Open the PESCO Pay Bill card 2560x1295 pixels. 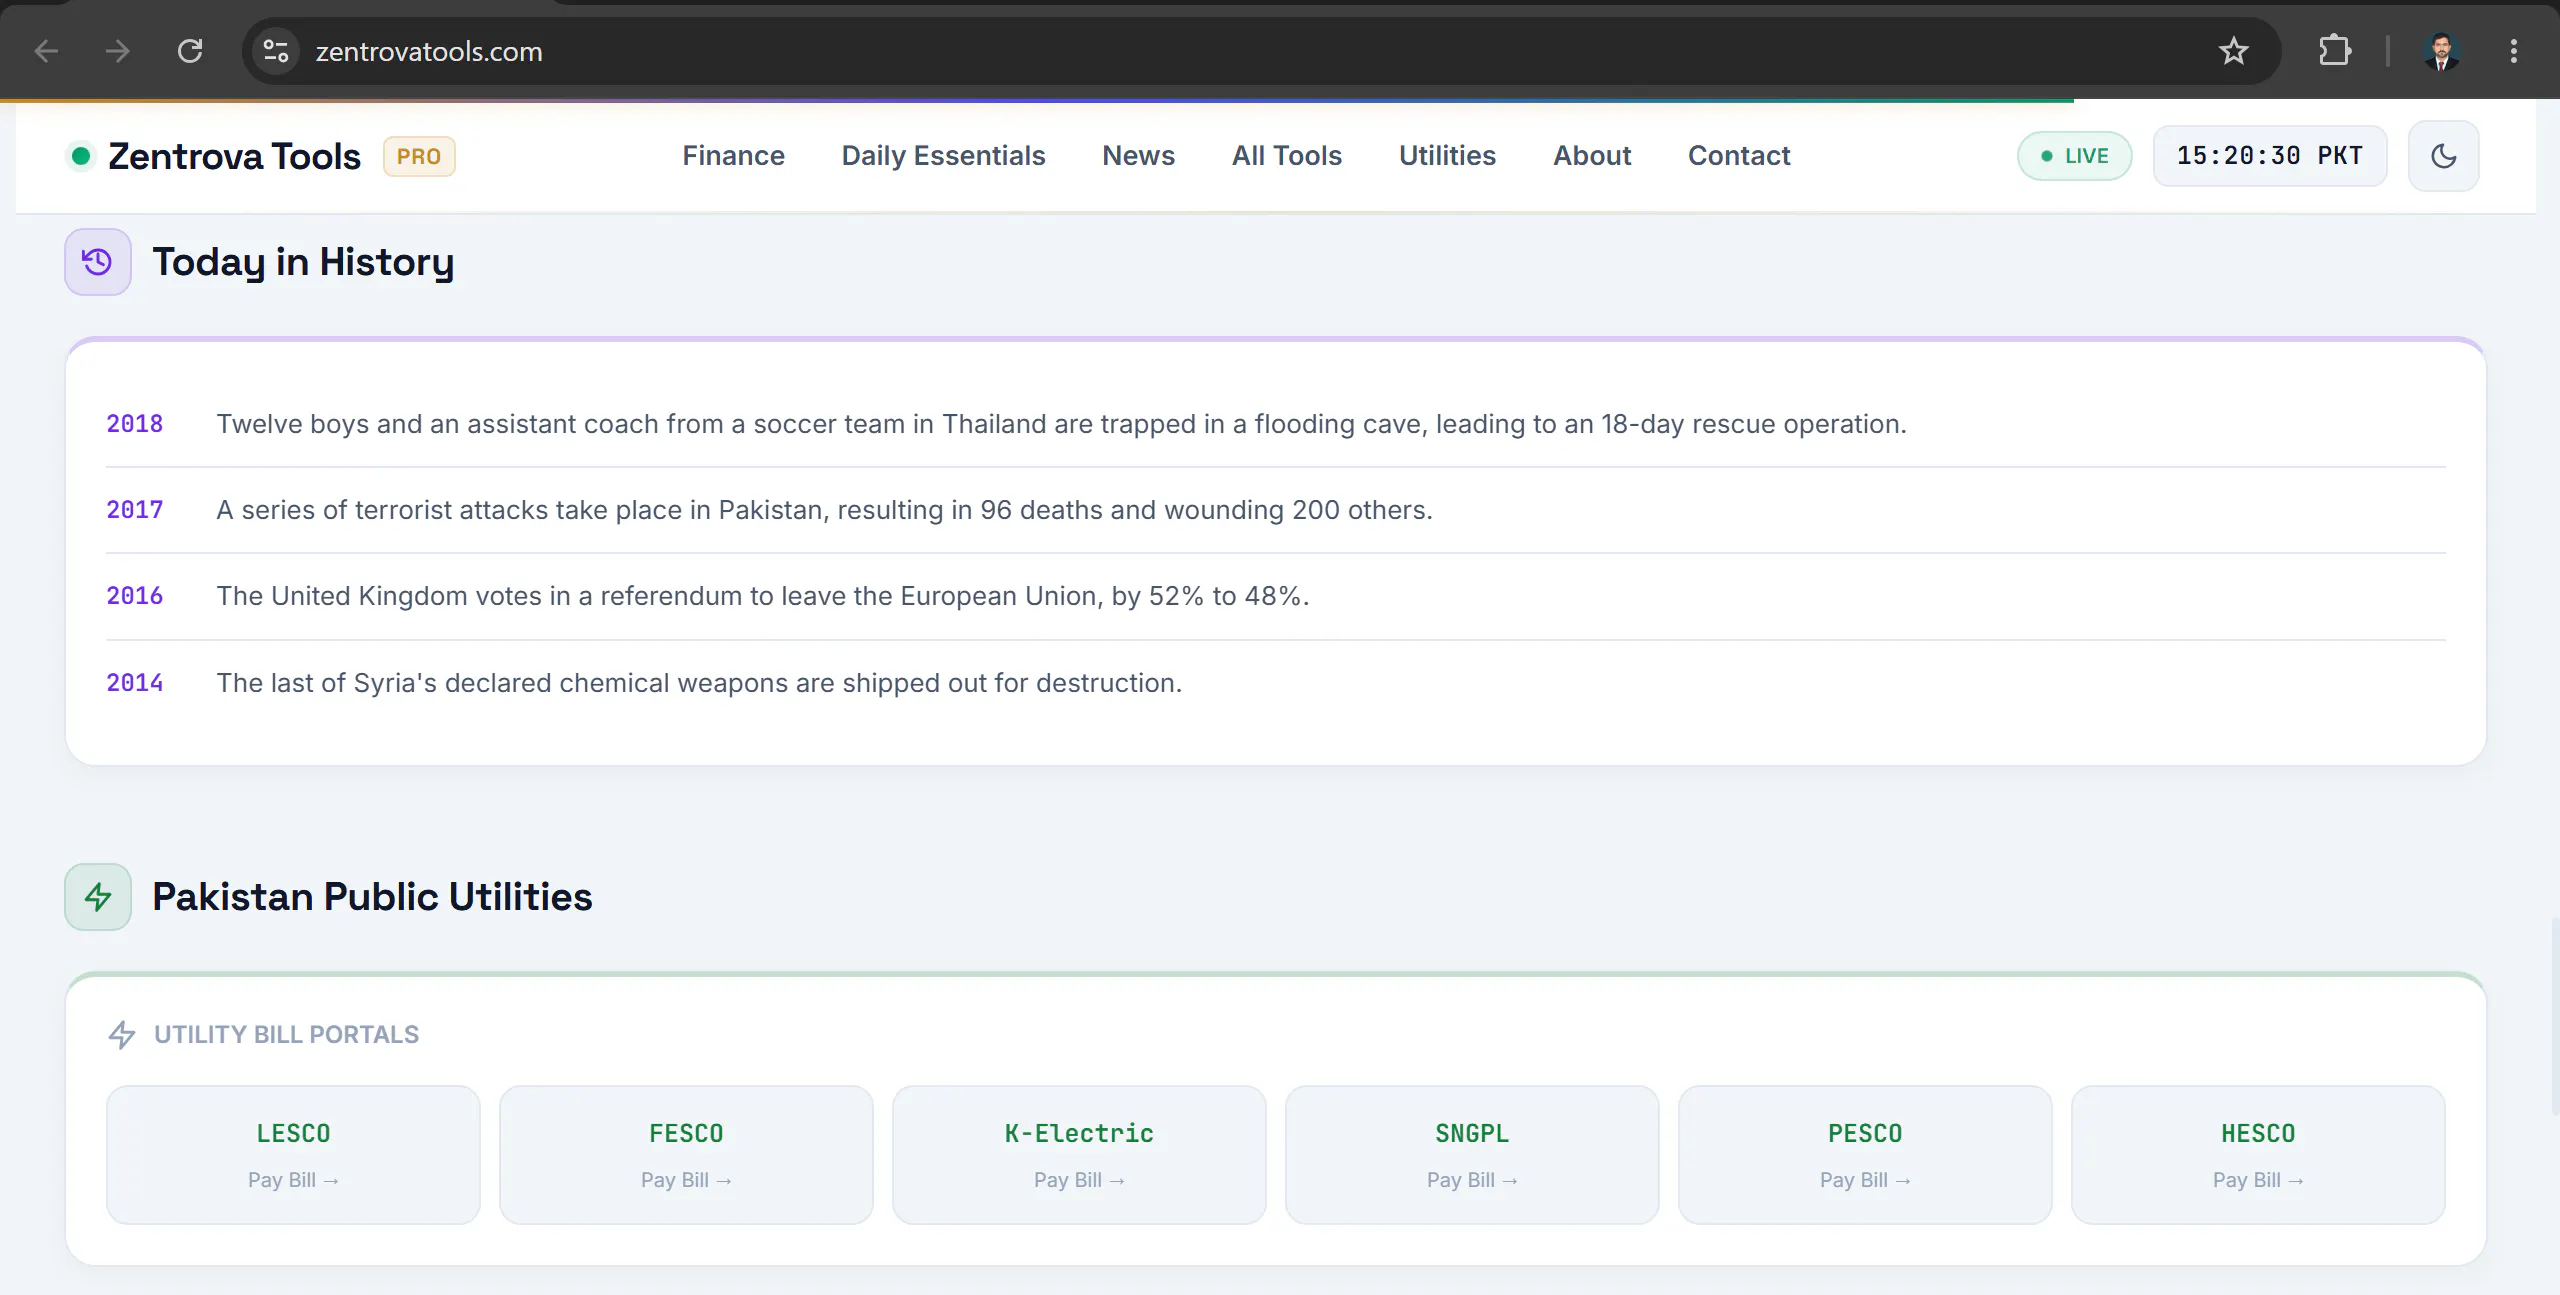tap(1865, 1155)
